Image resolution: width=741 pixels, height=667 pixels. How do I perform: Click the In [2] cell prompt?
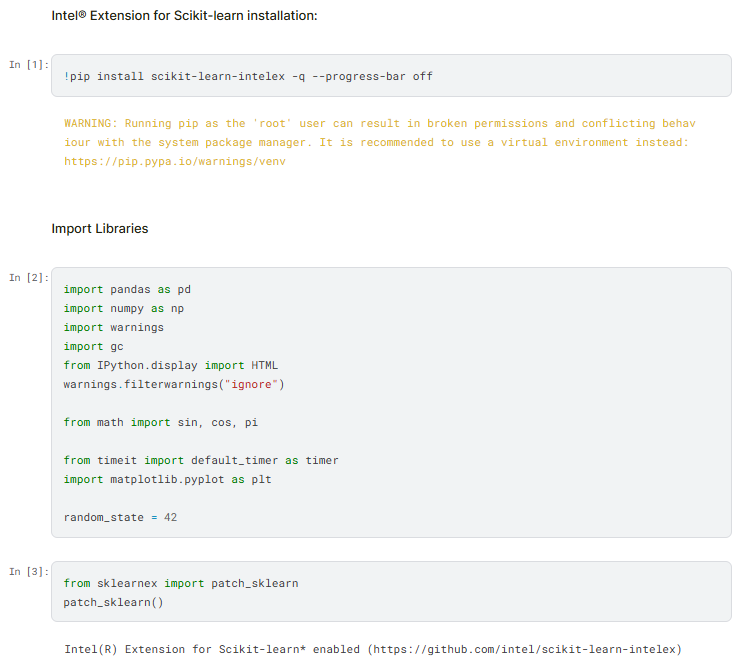coord(28,278)
